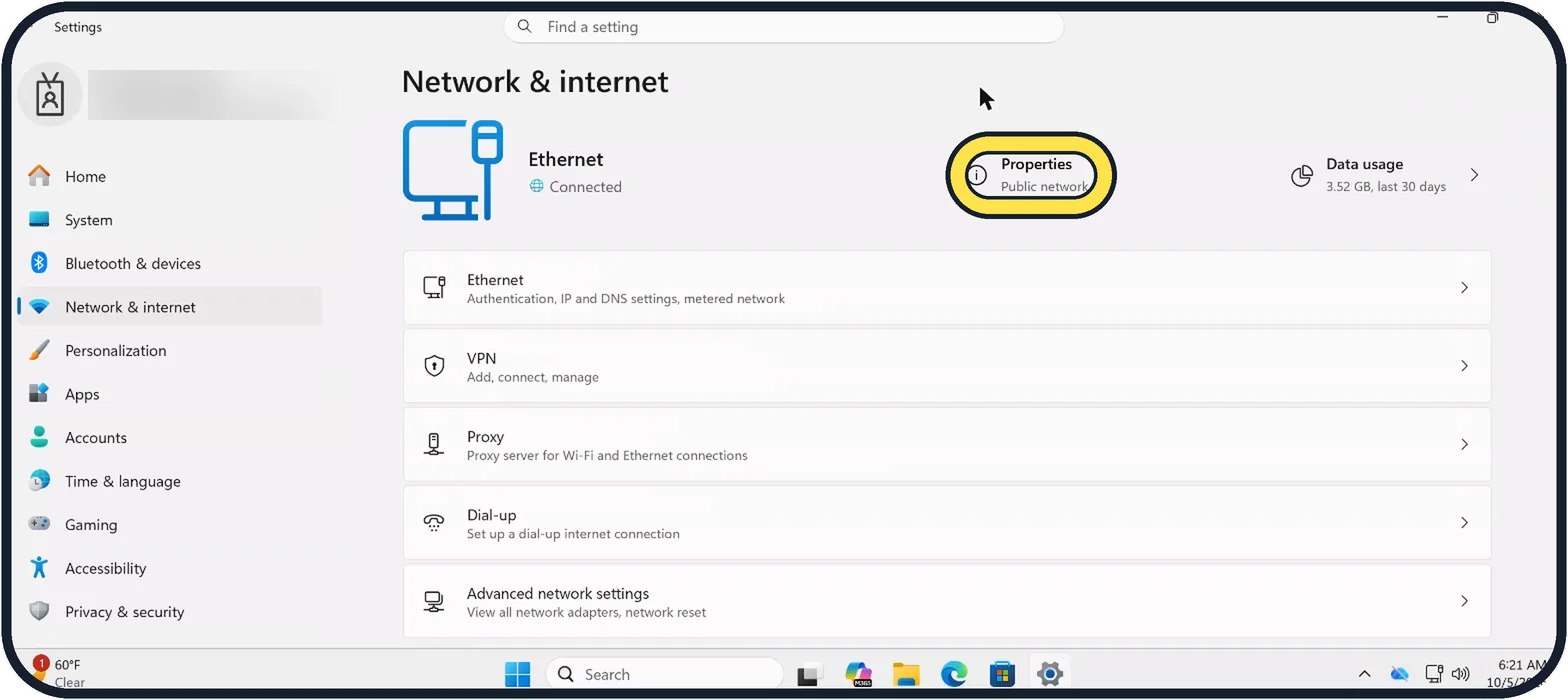The height and width of the screenshot is (700, 1568).
Task: Open Ethernet Properties (Public network)
Action: [1030, 175]
